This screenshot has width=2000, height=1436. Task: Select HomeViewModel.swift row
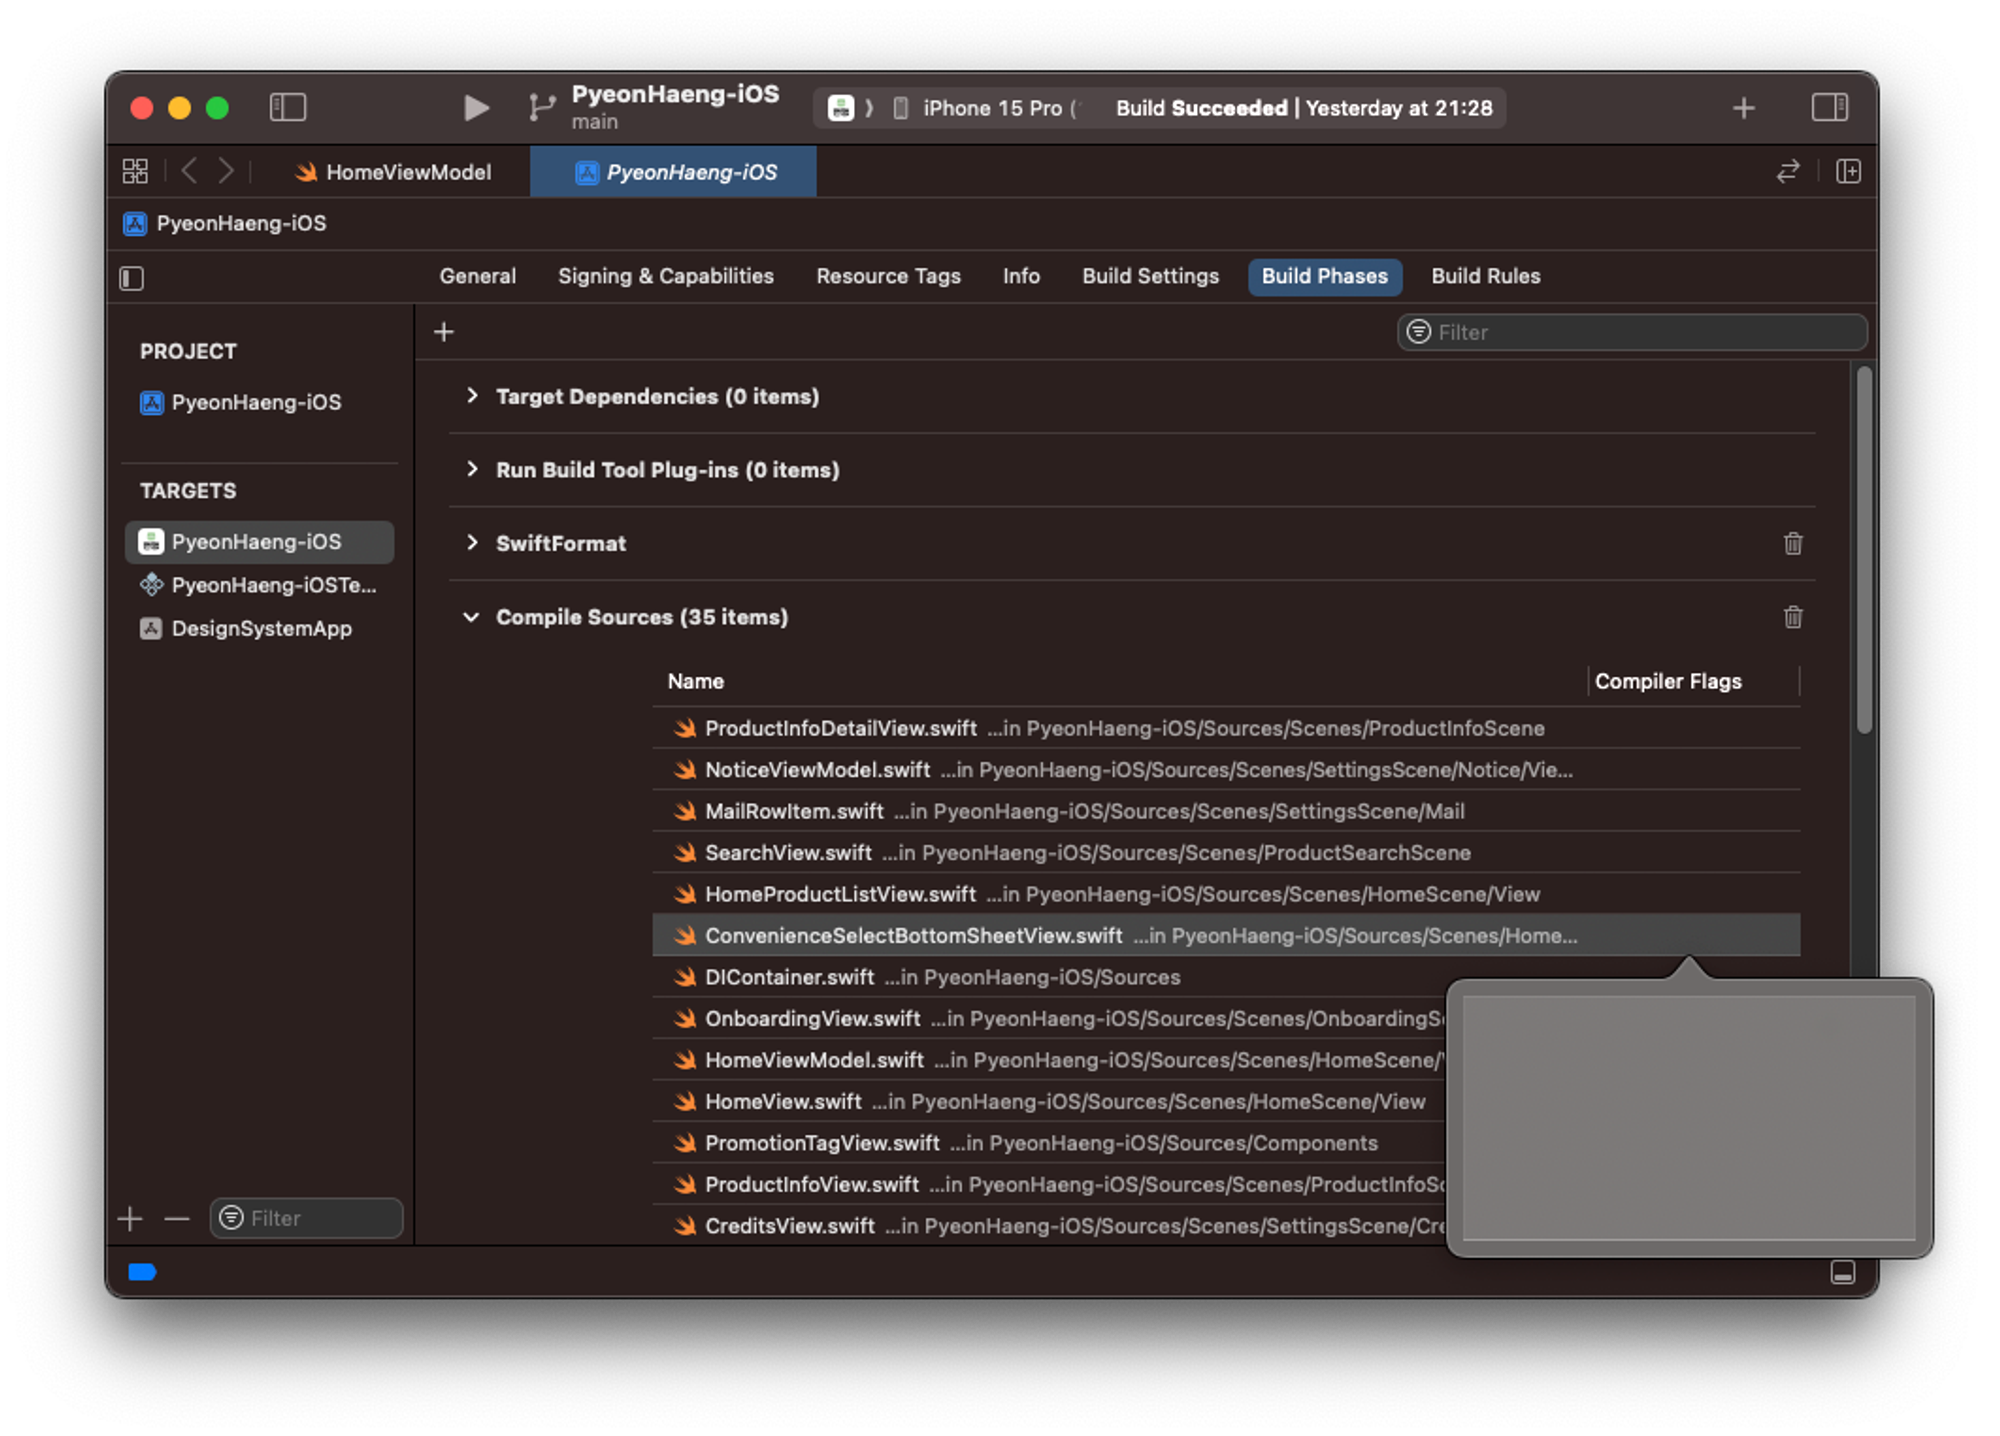click(x=1049, y=1060)
